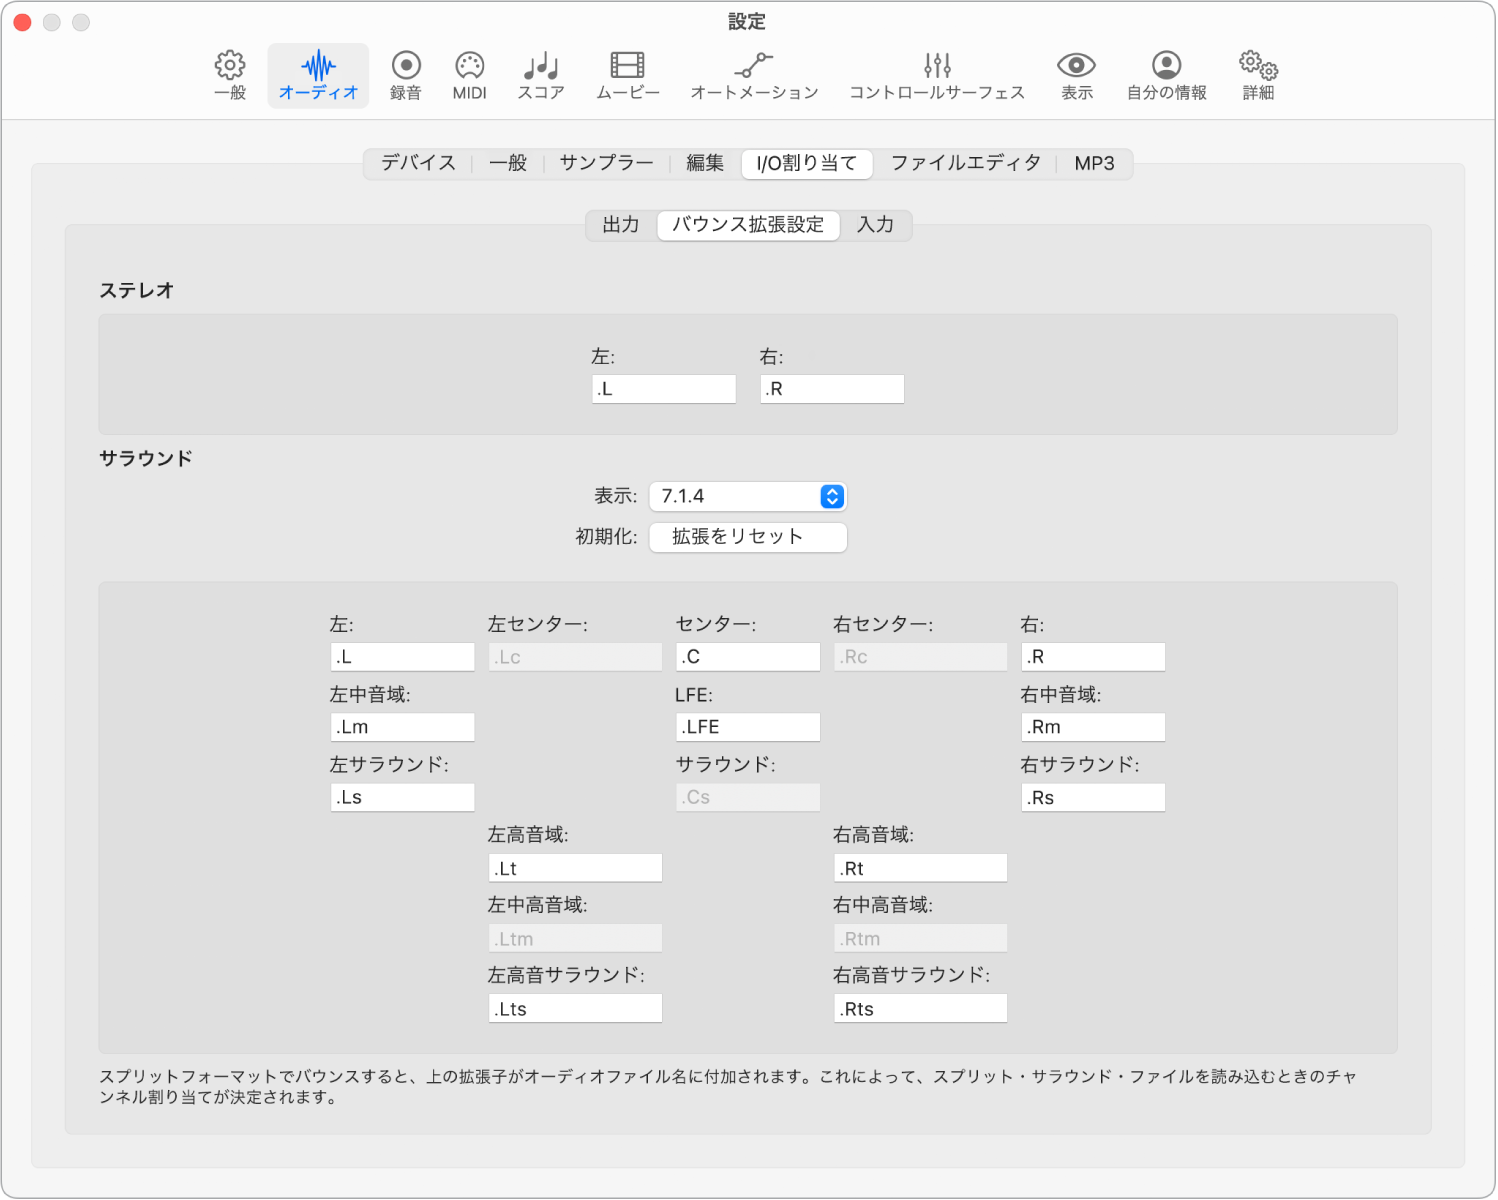The height and width of the screenshot is (1200, 1498).
Task: Switch to the ファイルエディタ tab
Action: tap(966, 163)
